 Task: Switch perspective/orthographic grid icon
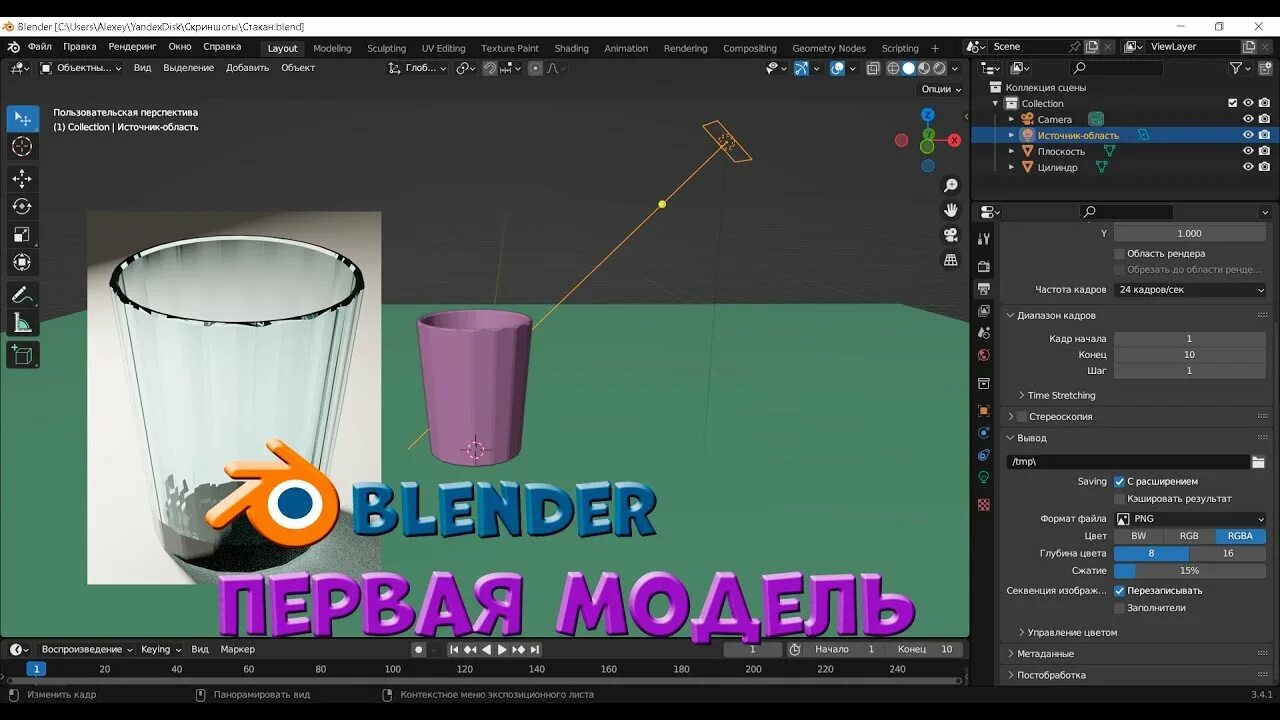(951, 260)
